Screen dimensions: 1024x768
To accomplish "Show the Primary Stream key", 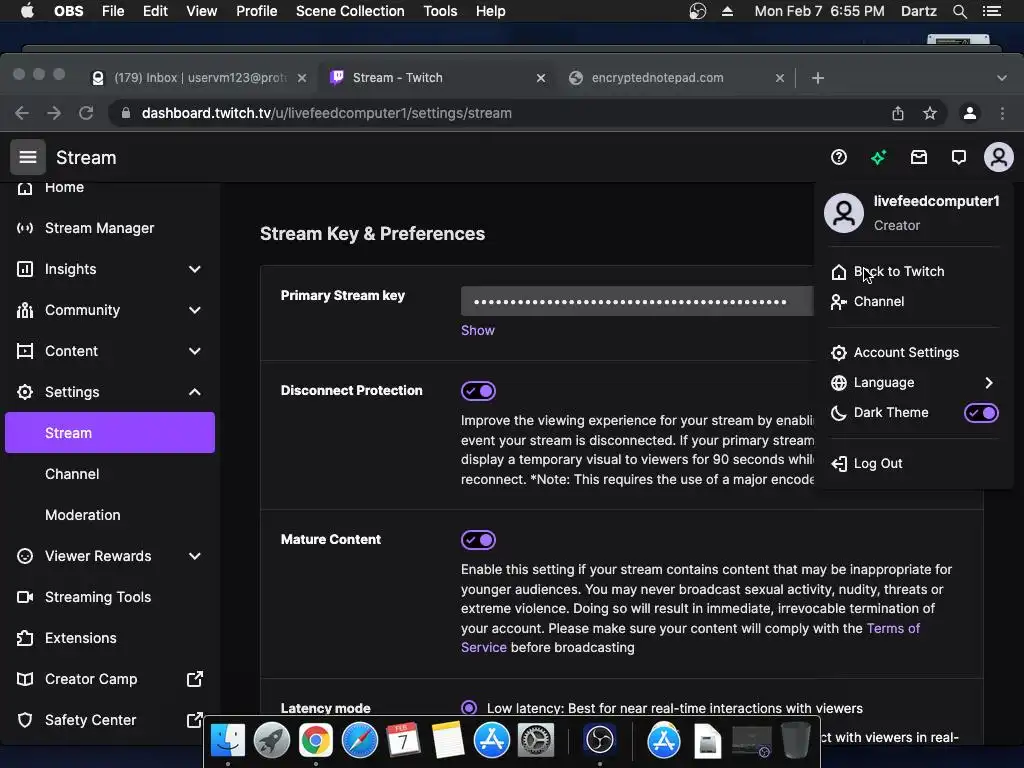I will [x=477, y=330].
